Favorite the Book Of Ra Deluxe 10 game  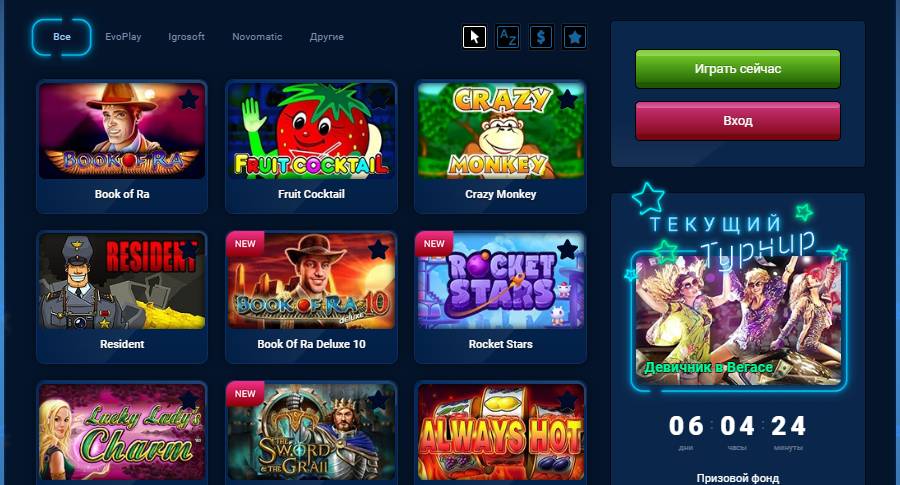(x=378, y=250)
